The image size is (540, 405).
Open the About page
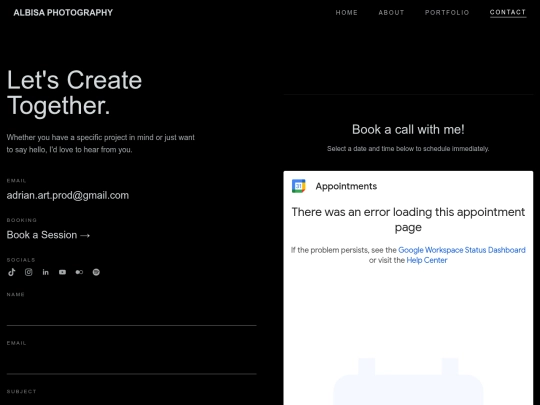point(391,12)
